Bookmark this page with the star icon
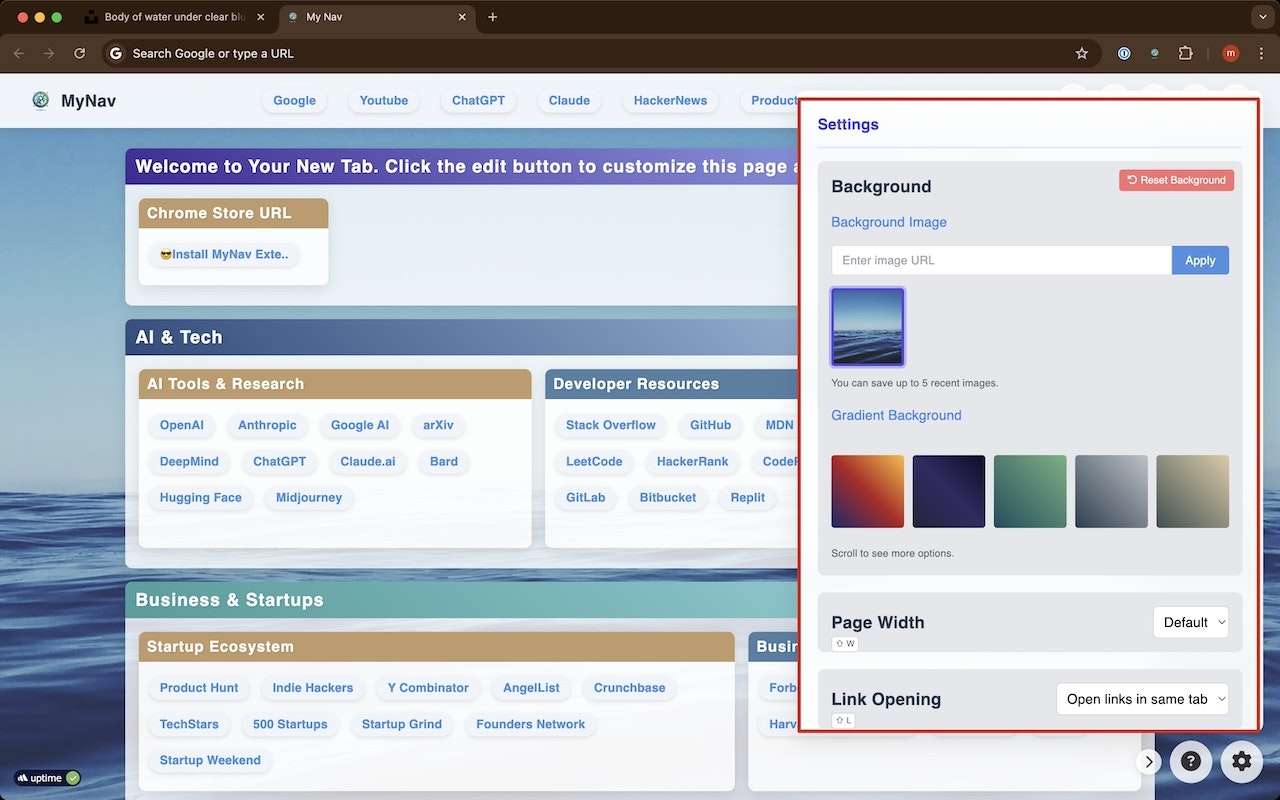The height and width of the screenshot is (800, 1280). point(1081,53)
